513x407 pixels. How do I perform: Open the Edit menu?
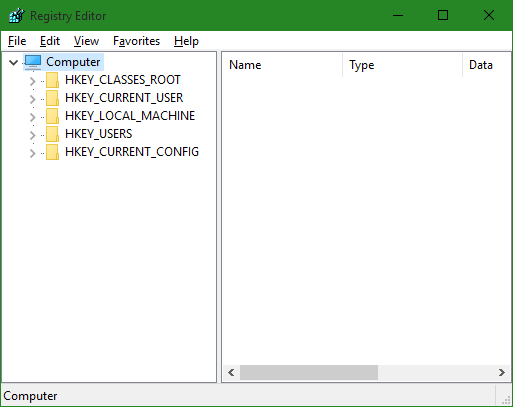[x=50, y=41]
